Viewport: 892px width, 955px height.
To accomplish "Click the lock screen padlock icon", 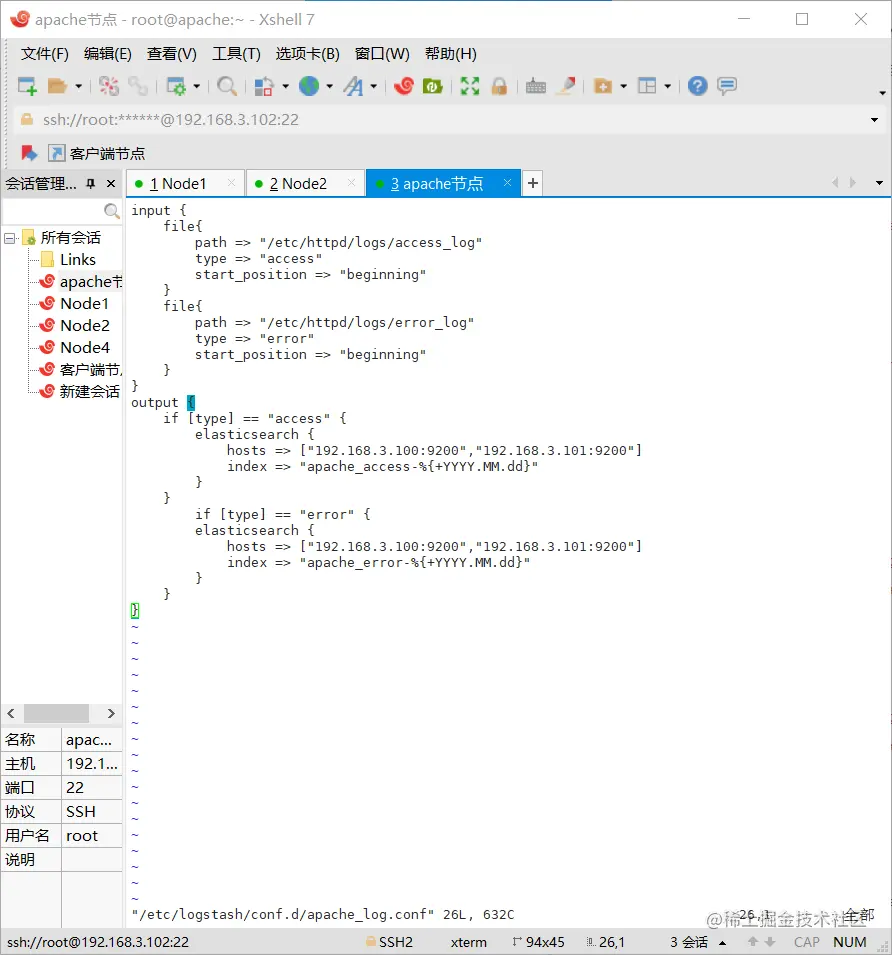I will point(499,86).
